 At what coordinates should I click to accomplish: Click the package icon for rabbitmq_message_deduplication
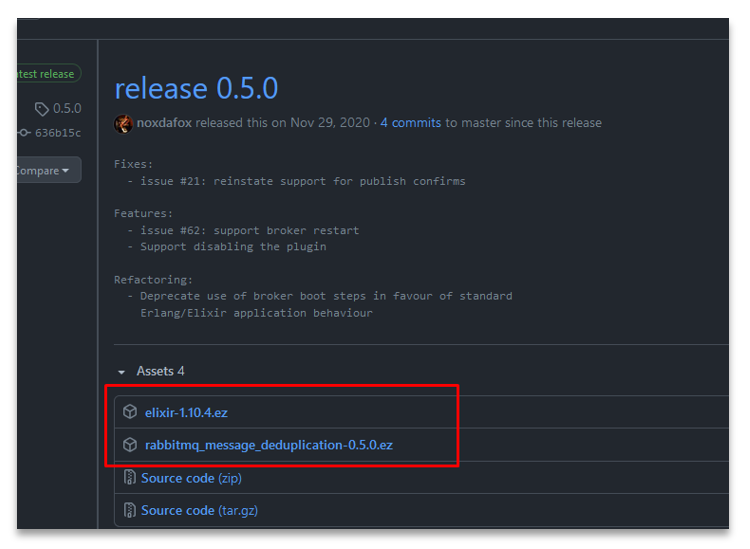130,445
